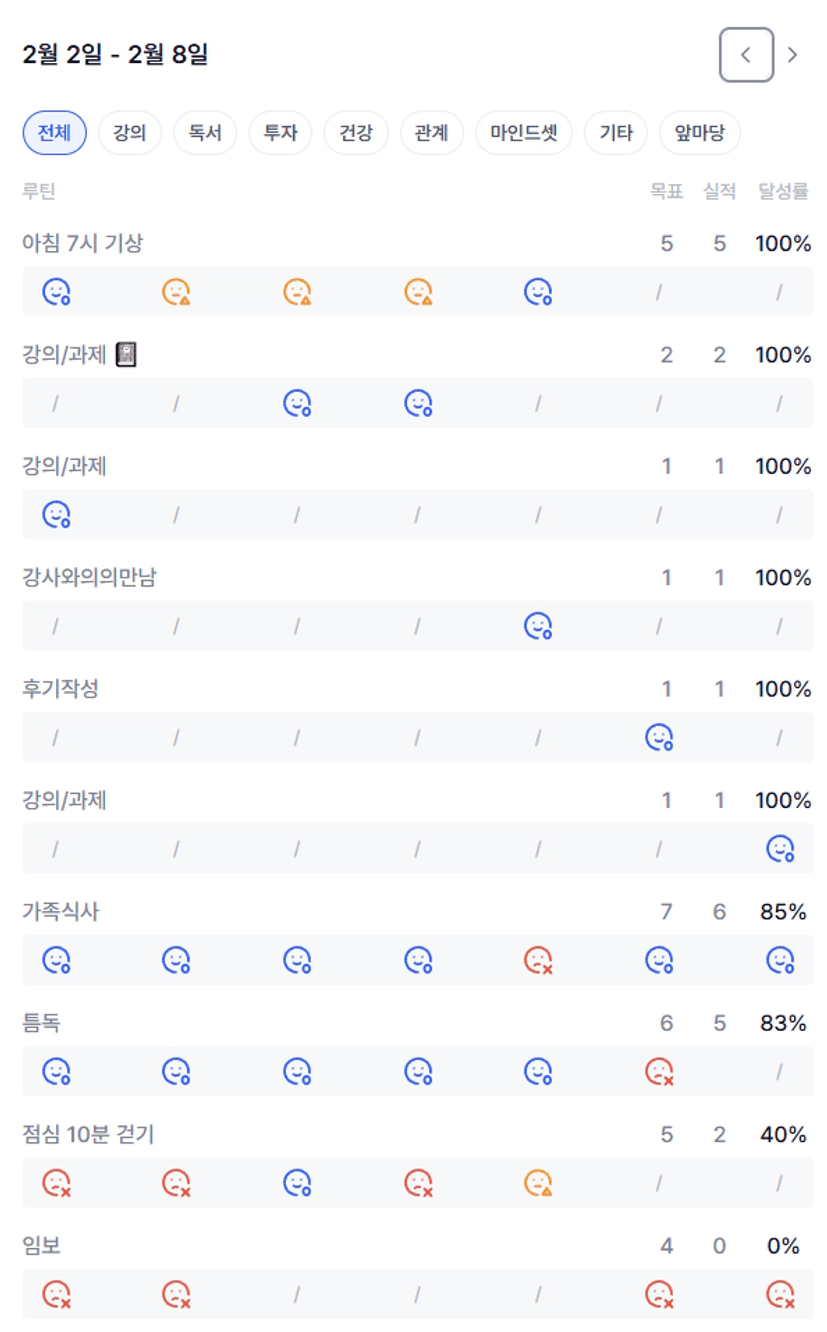This screenshot has width=827, height=1332.
Task: Click the blue smiley in 강사와의의만남 row
Action: point(539,626)
